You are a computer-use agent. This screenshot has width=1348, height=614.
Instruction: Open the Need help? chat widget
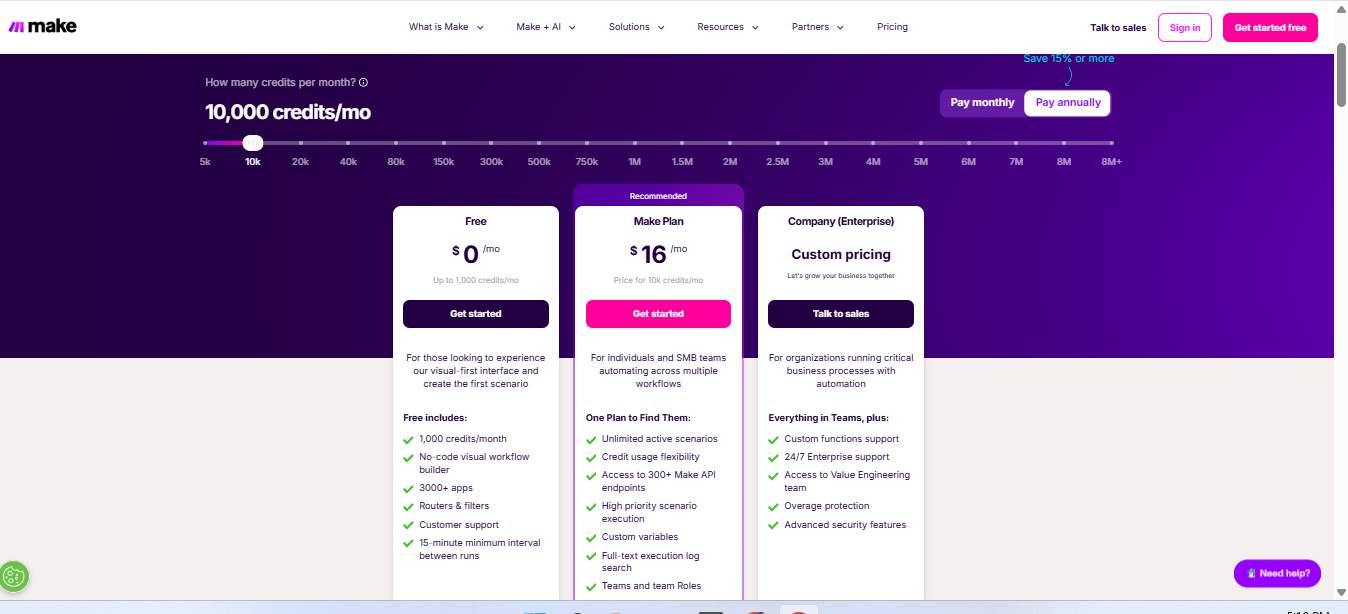pos(1277,573)
